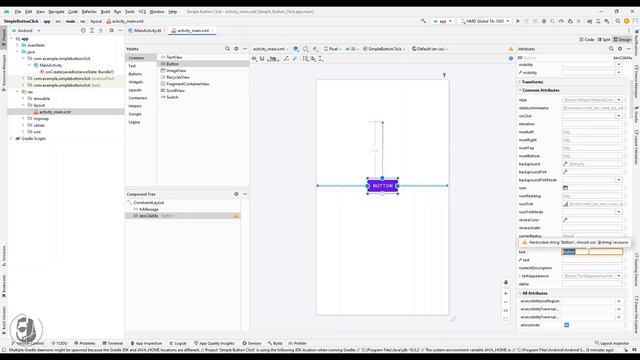The width and height of the screenshot is (640, 360).
Task: Switch to Design view mode
Action: pos(622,40)
